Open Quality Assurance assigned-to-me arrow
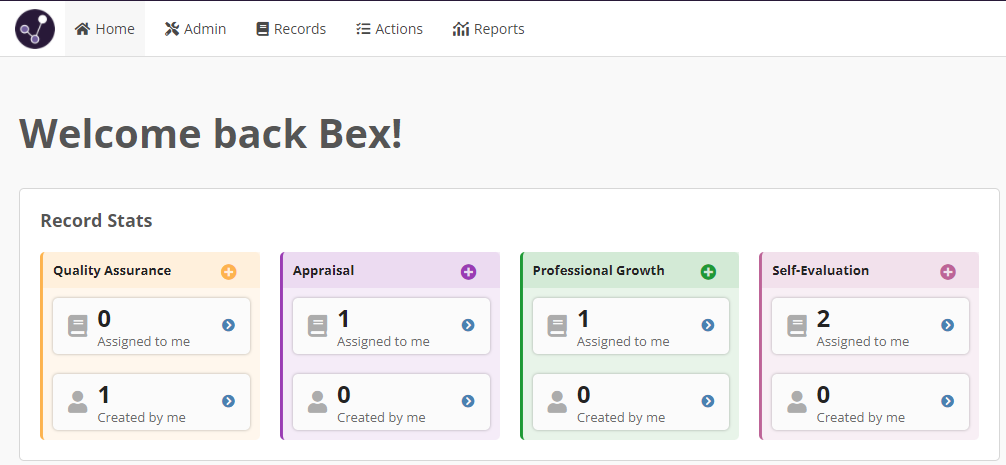 tap(228, 325)
